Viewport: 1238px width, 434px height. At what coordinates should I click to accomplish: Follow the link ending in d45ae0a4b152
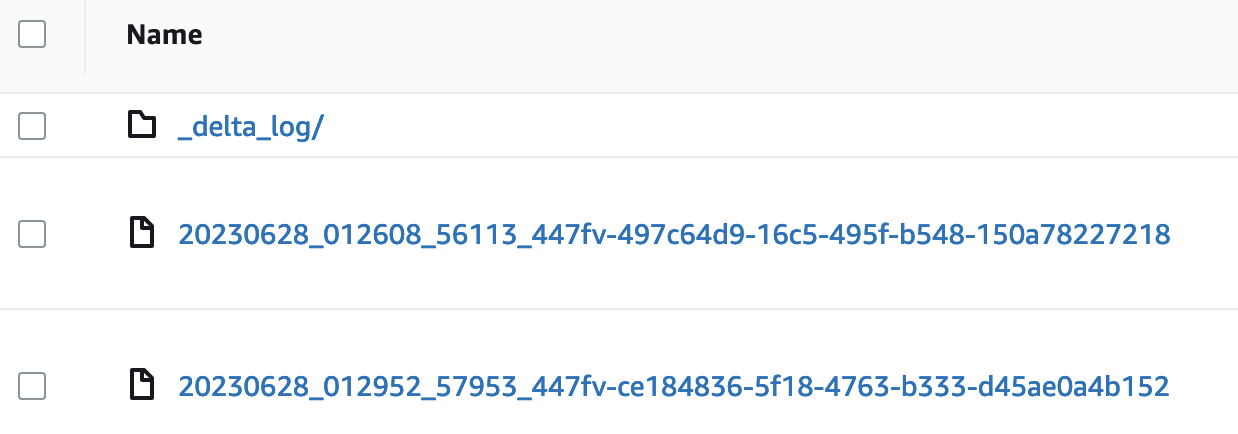pyautogui.click(x=673, y=386)
